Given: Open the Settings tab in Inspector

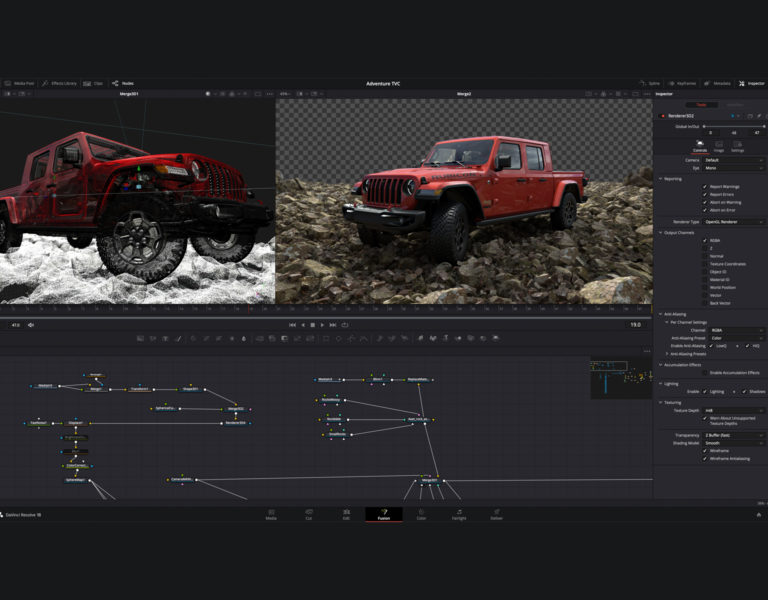Looking at the screenshot, I should pos(737,146).
